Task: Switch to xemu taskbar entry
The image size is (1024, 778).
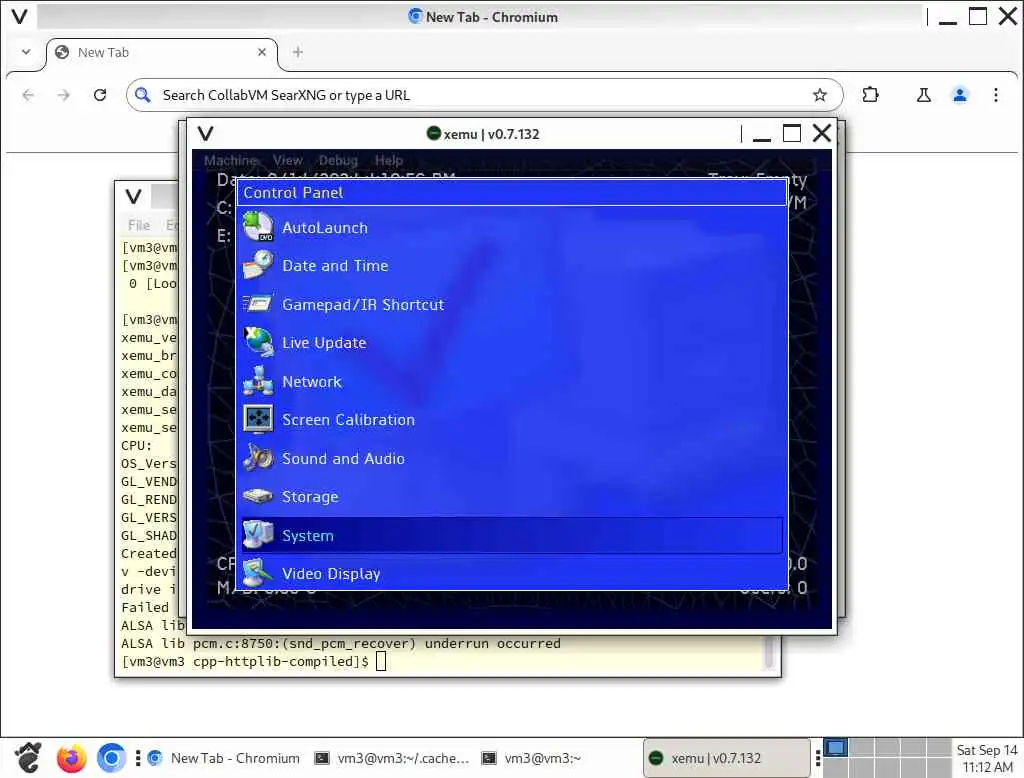Action: [726, 758]
